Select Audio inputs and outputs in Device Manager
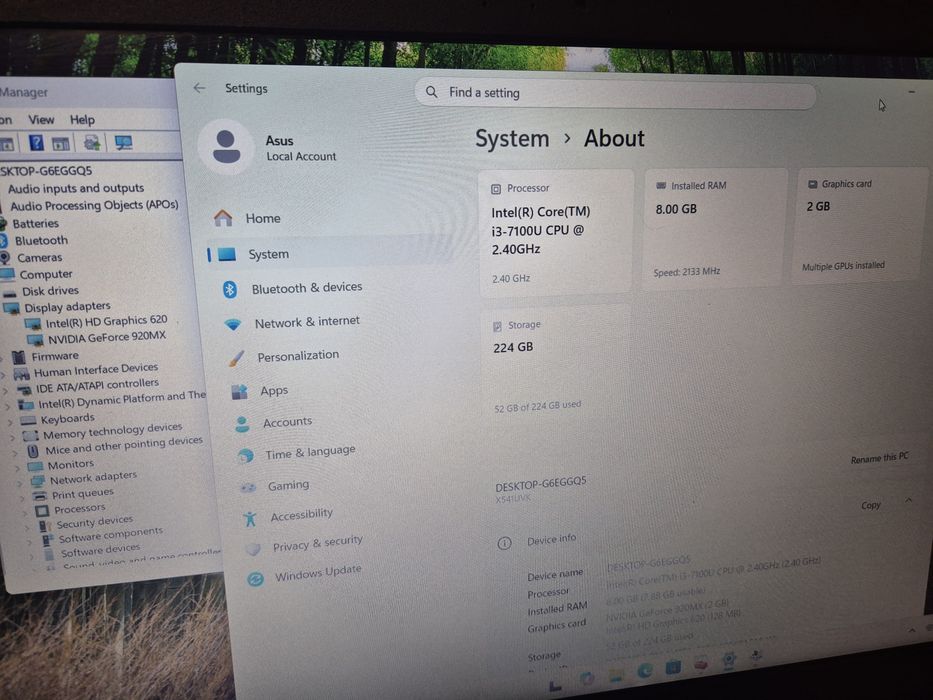The width and height of the screenshot is (933, 700). tap(76, 188)
